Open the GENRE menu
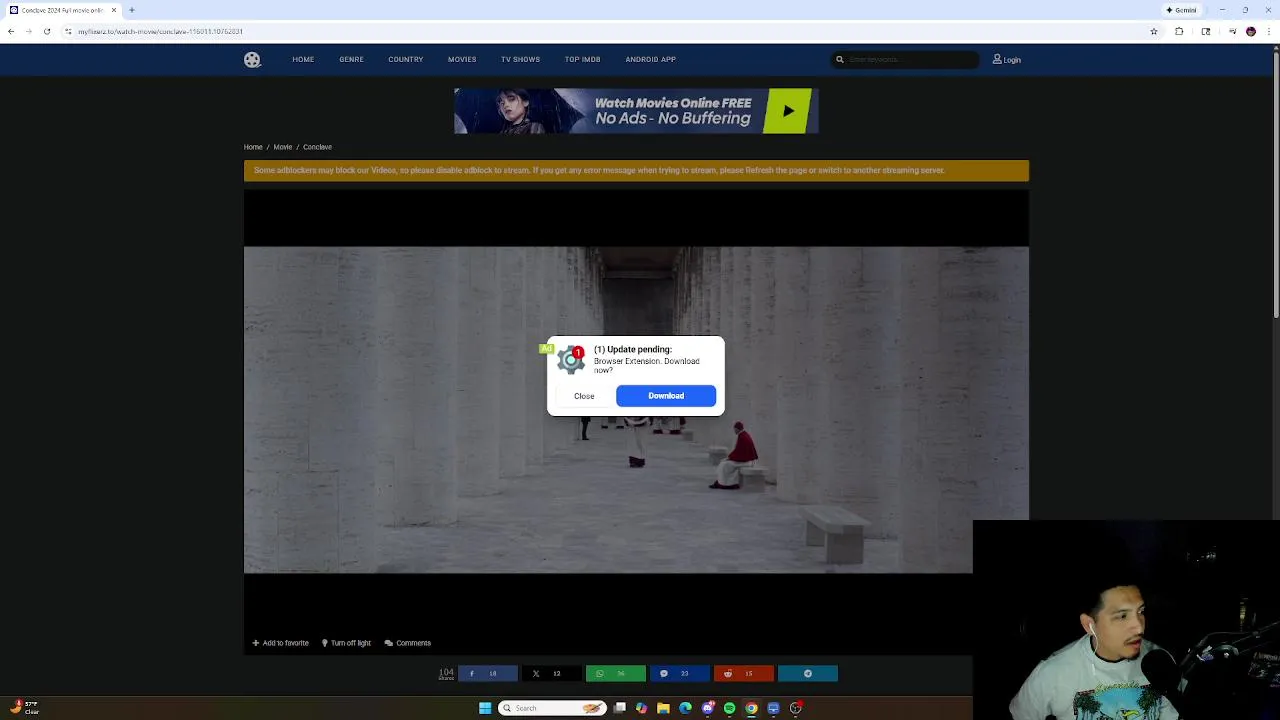This screenshot has height=720, width=1280. click(x=351, y=59)
